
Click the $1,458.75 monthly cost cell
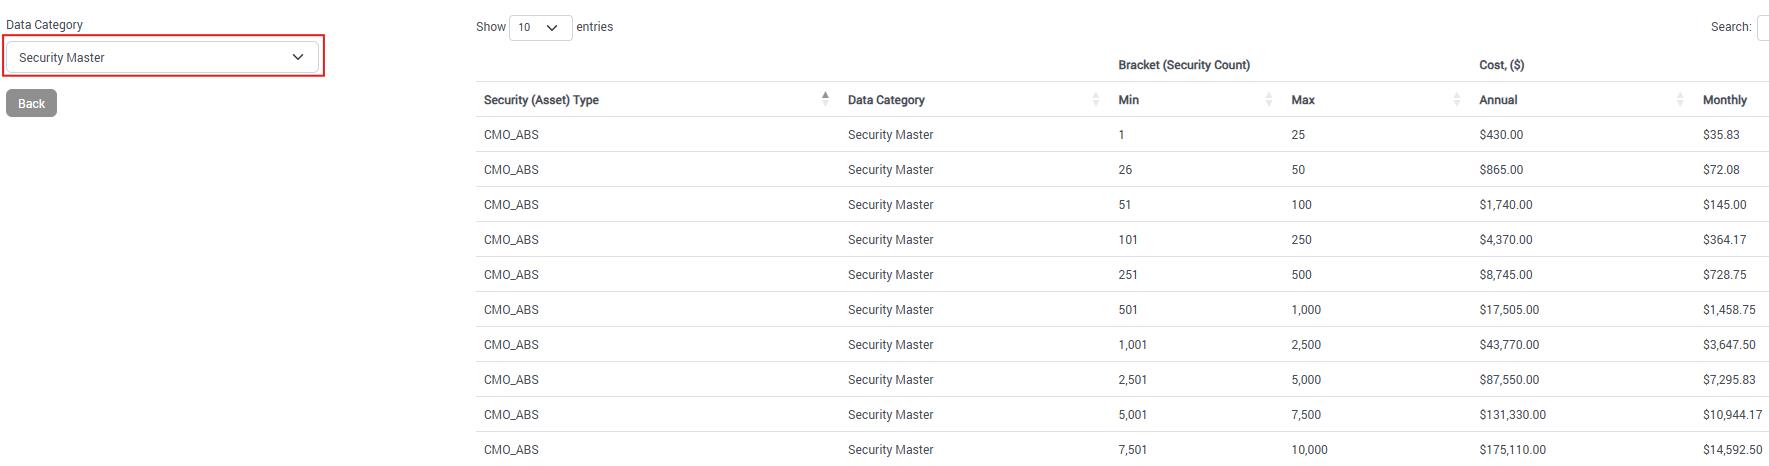coord(1728,310)
